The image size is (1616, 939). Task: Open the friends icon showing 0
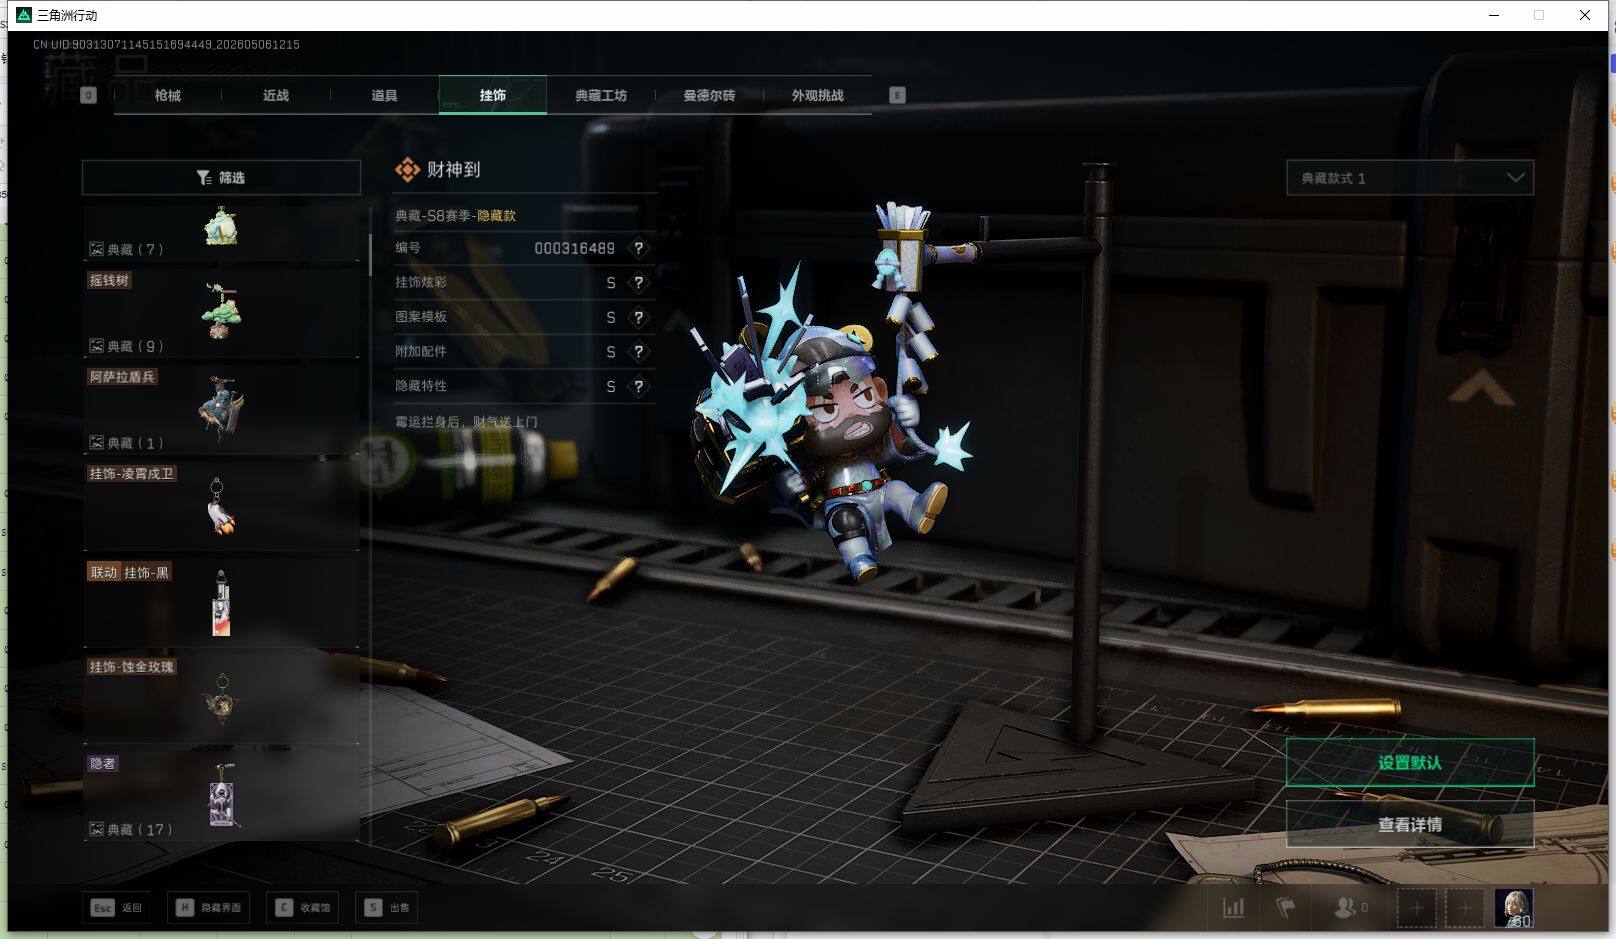1351,908
